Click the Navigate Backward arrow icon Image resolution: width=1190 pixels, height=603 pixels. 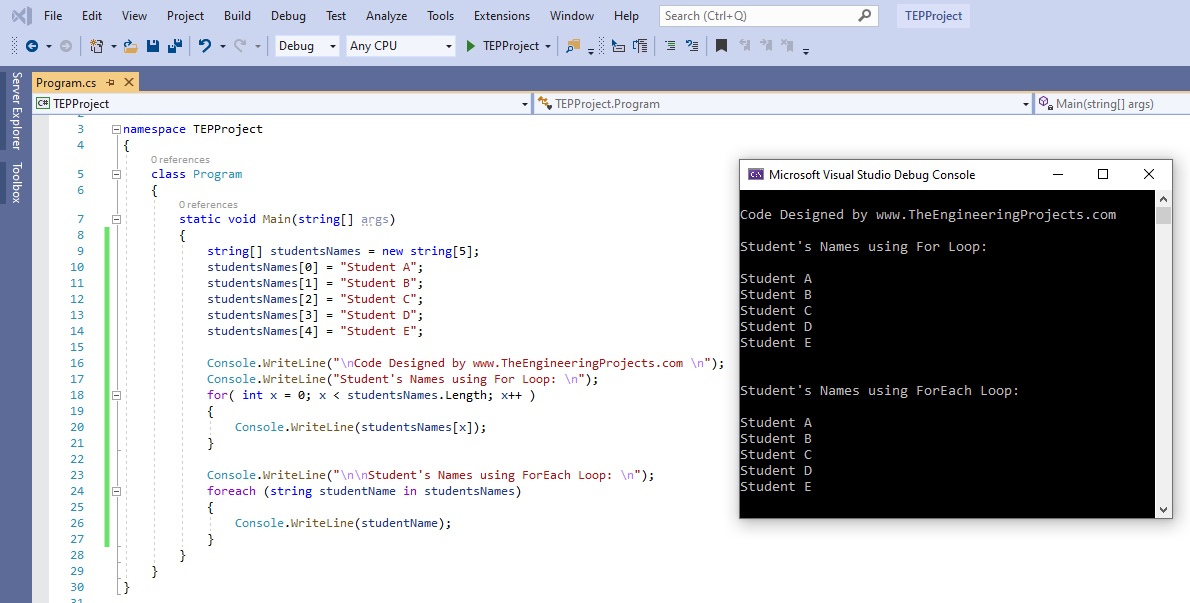32,46
